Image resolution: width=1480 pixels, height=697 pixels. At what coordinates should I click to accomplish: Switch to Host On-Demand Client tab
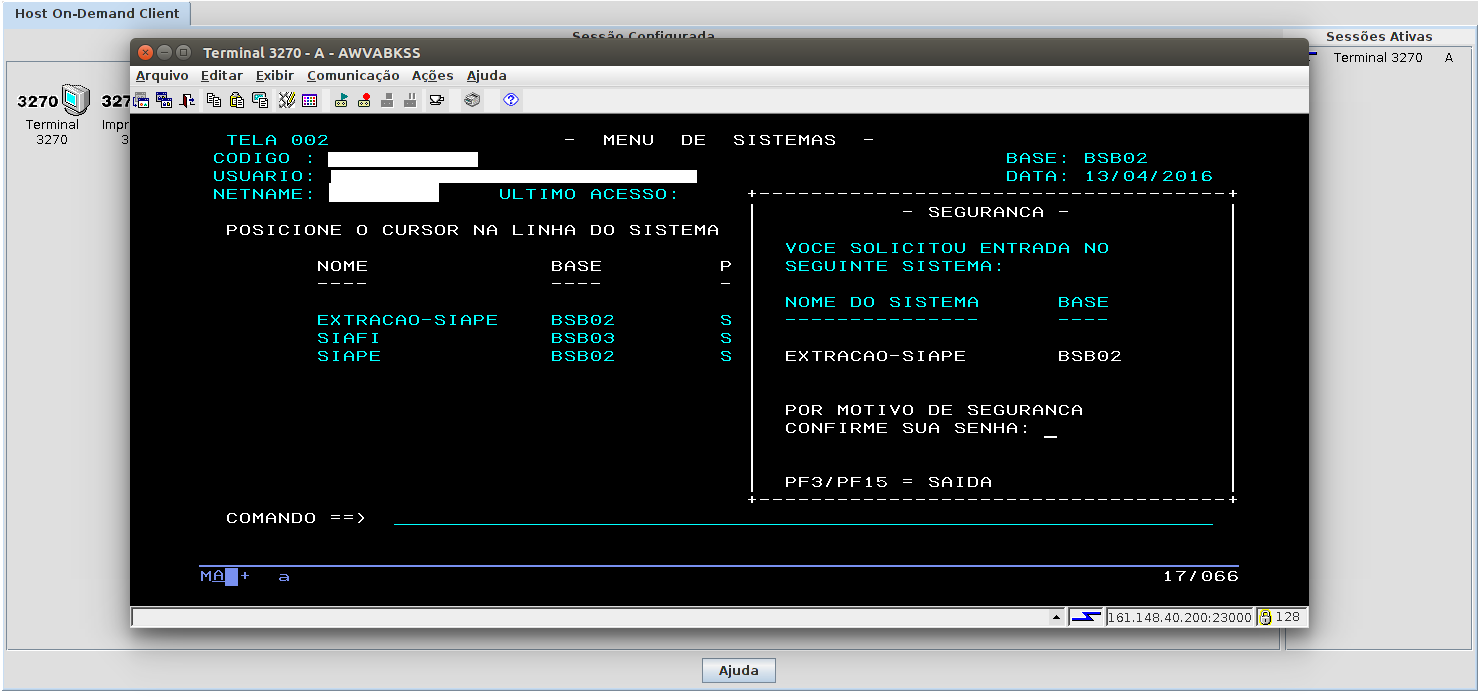(x=97, y=14)
